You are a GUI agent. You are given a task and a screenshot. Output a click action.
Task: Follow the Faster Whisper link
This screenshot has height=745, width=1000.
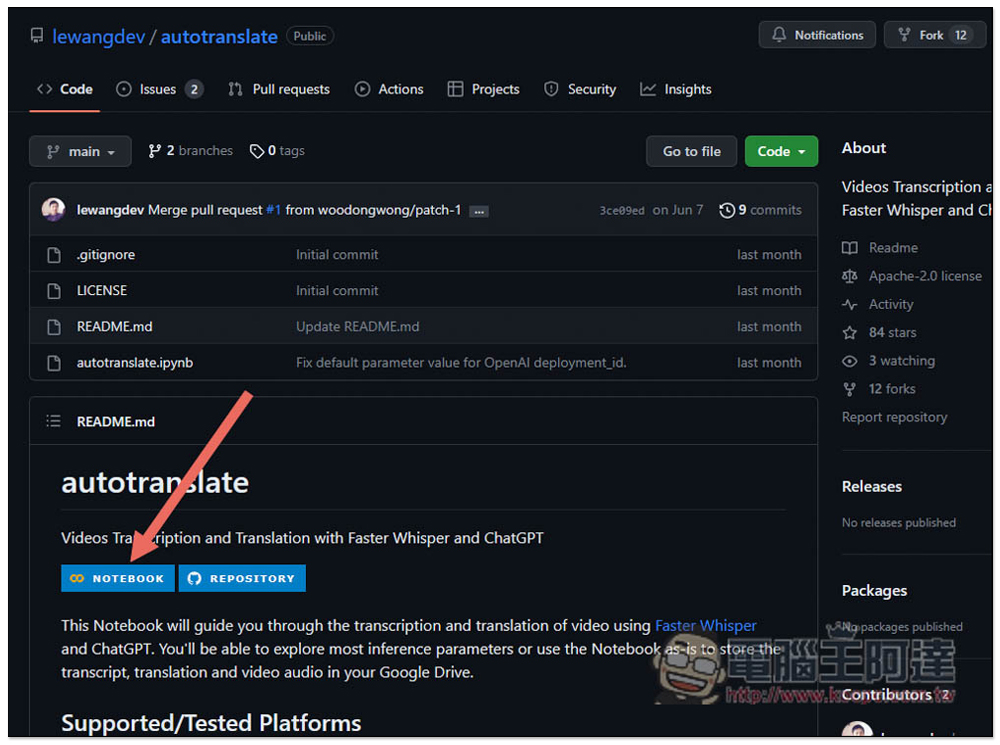(706, 626)
